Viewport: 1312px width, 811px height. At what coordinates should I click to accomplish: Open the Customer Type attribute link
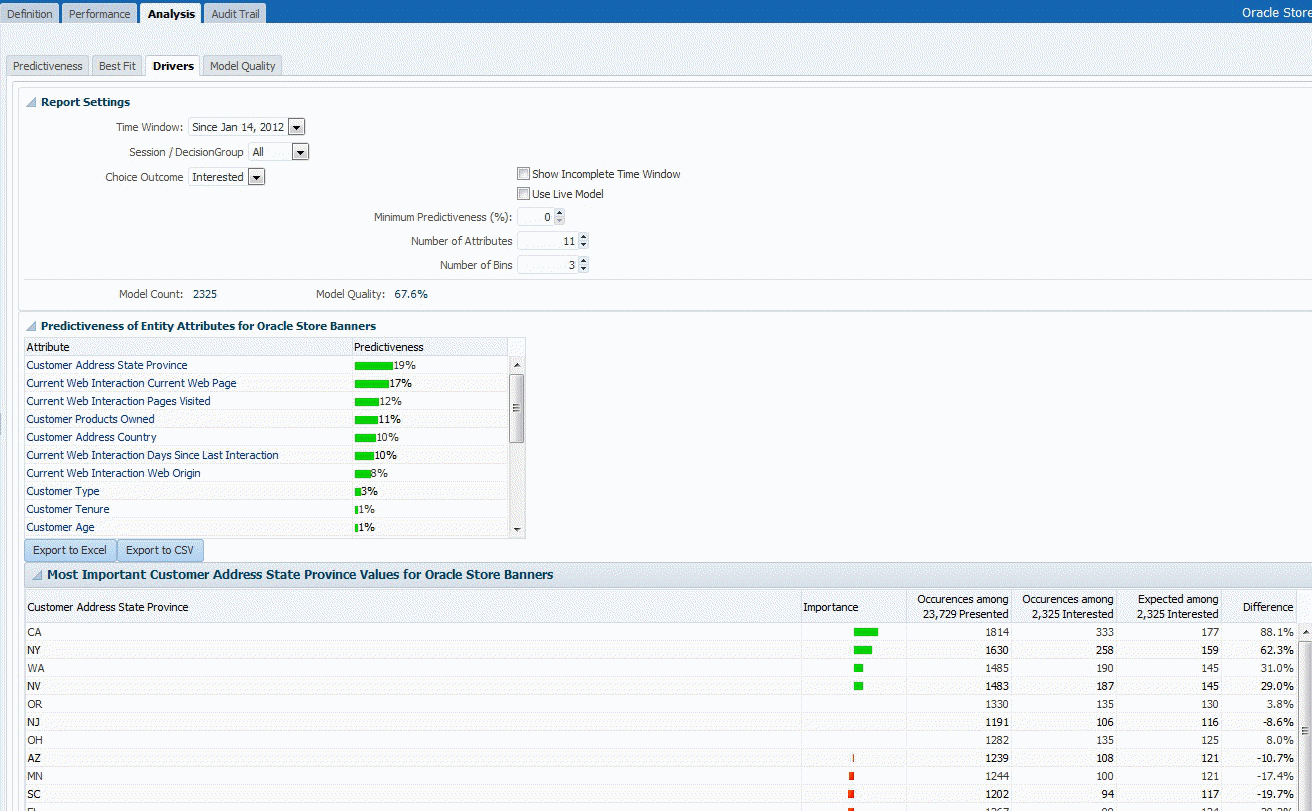point(63,491)
